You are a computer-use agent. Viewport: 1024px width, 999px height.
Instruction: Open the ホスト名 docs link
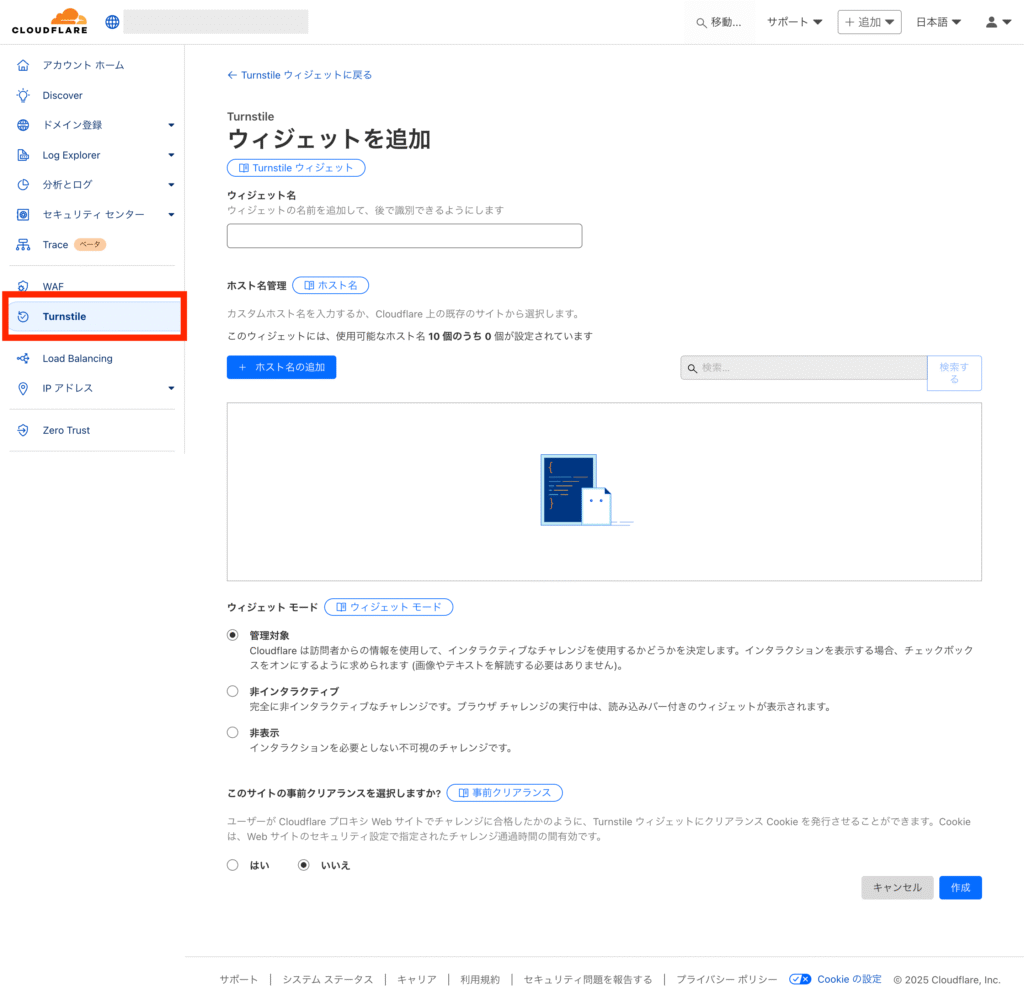(x=330, y=285)
